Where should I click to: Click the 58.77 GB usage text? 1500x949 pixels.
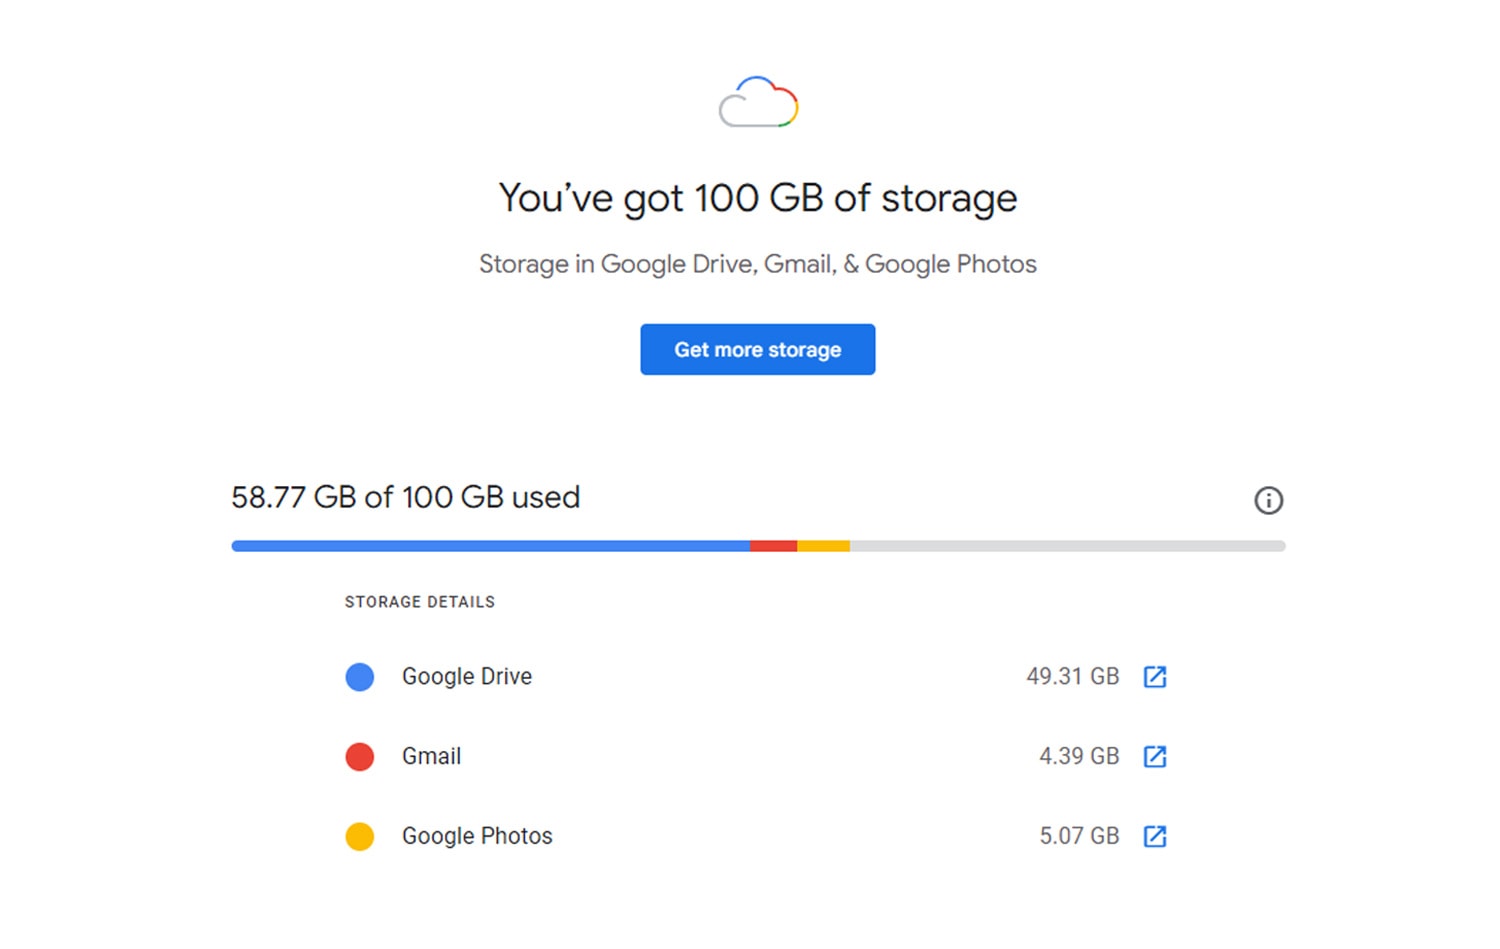(x=405, y=497)
